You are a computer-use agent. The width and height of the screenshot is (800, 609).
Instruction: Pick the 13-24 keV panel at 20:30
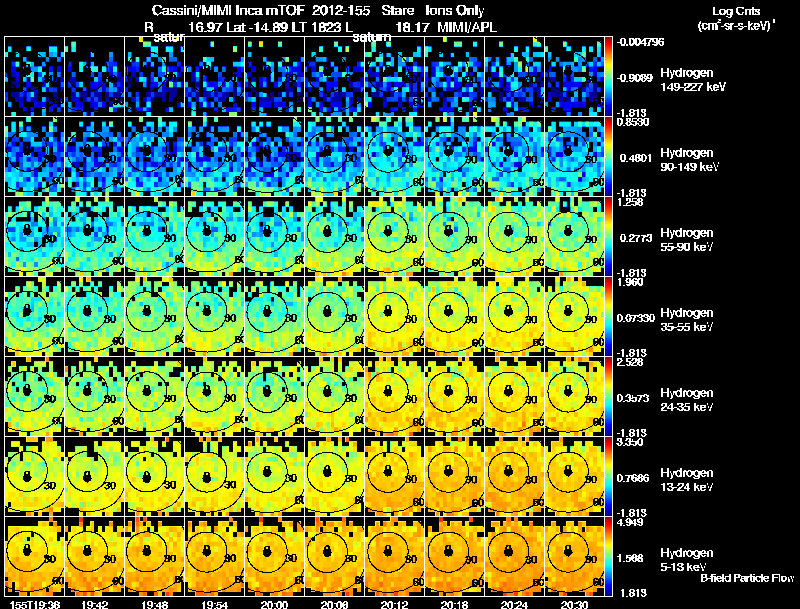[574, 476]
